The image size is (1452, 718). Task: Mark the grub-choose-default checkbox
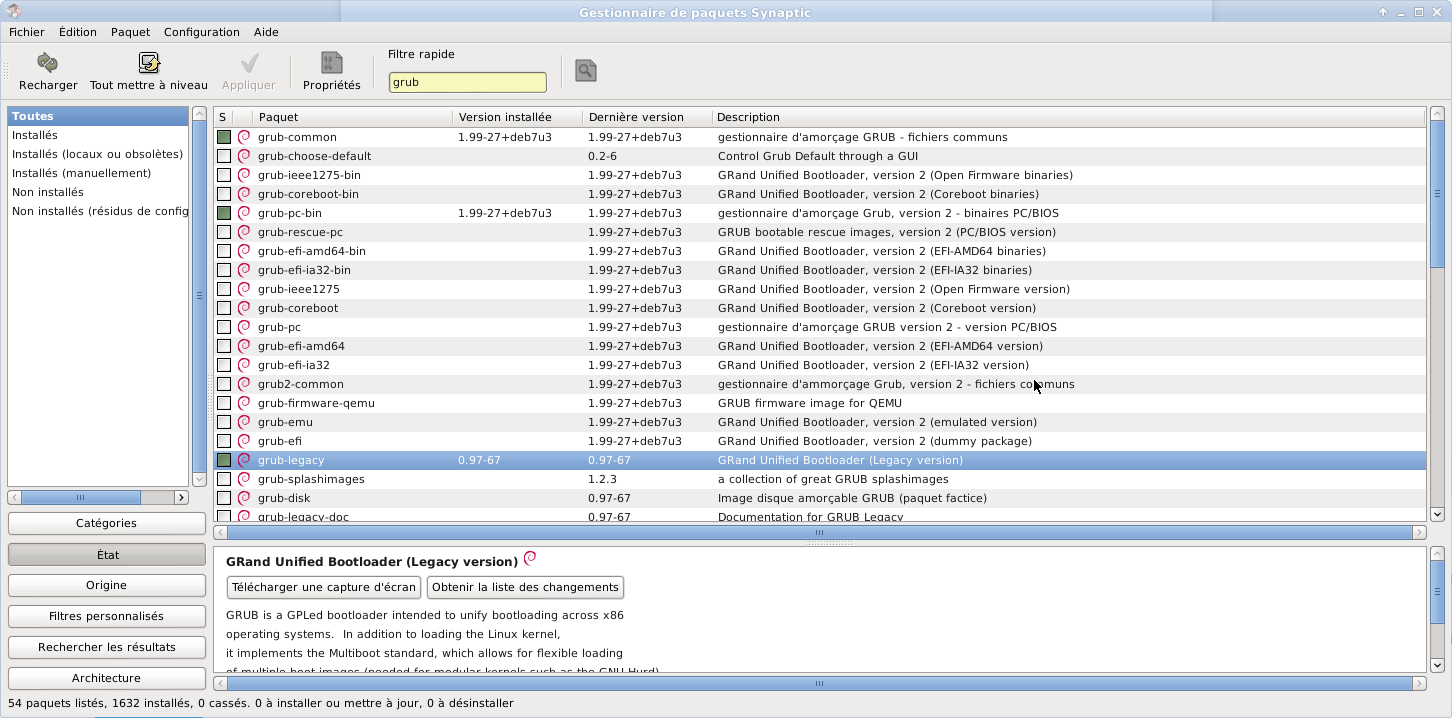click(x=224, y=156)
